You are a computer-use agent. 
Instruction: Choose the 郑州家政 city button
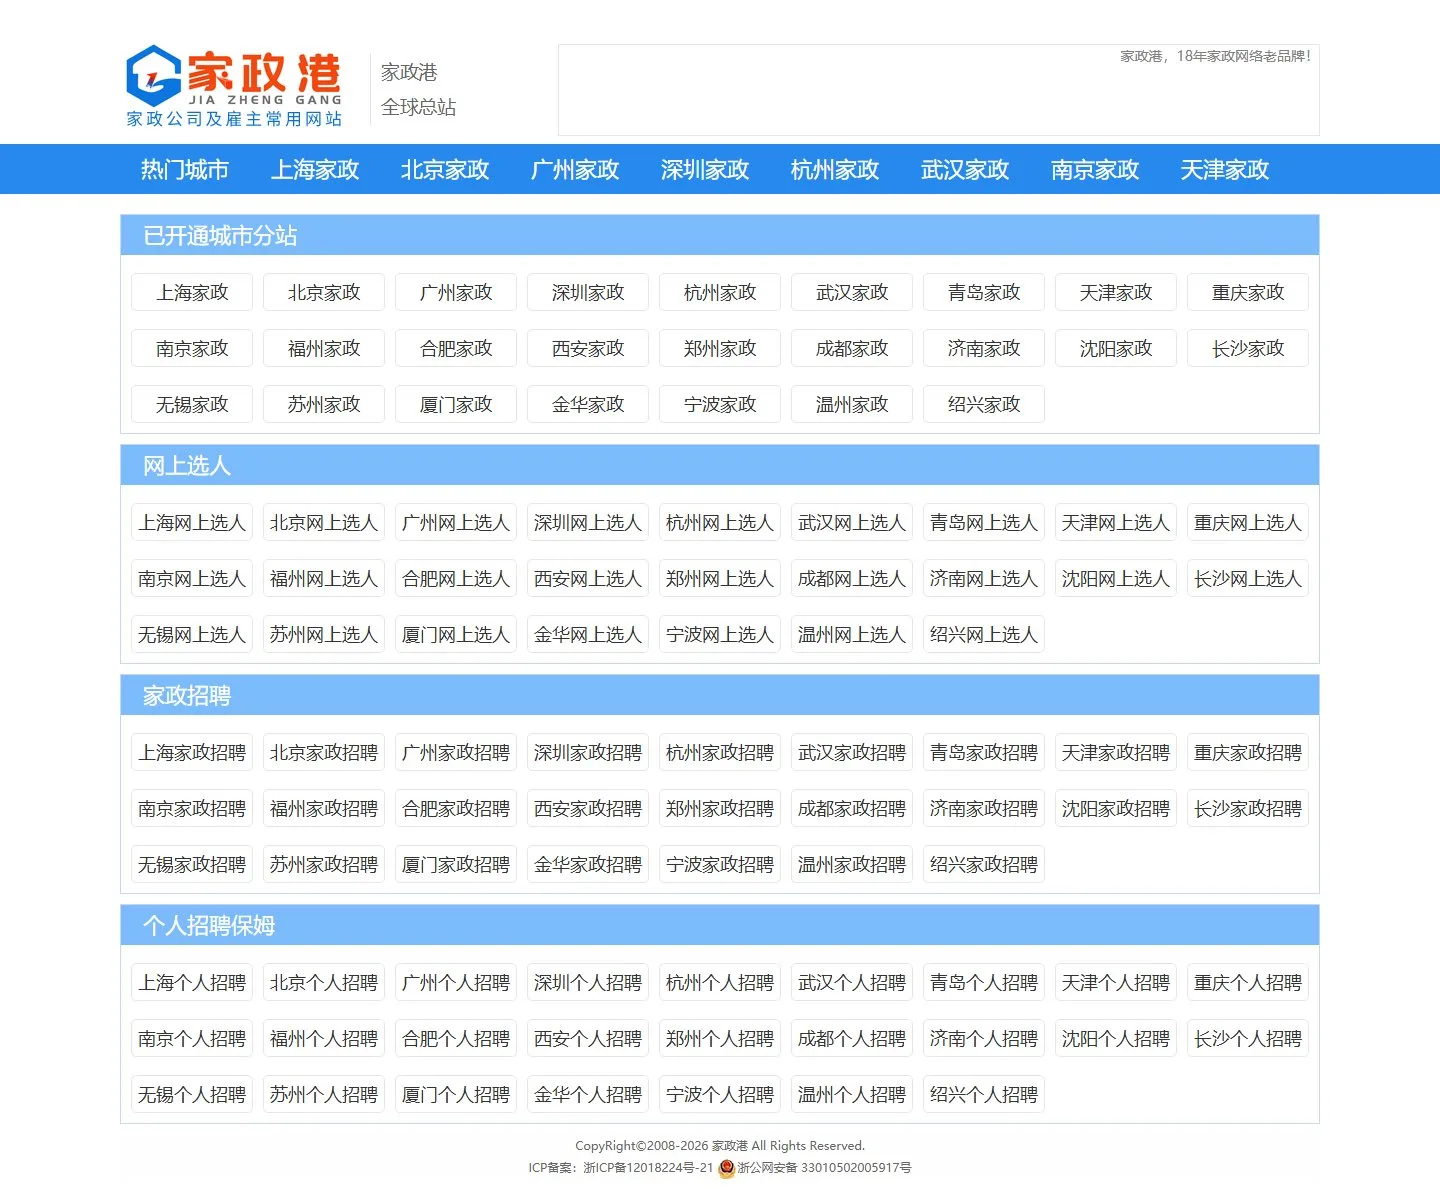(x=720, y=348)
